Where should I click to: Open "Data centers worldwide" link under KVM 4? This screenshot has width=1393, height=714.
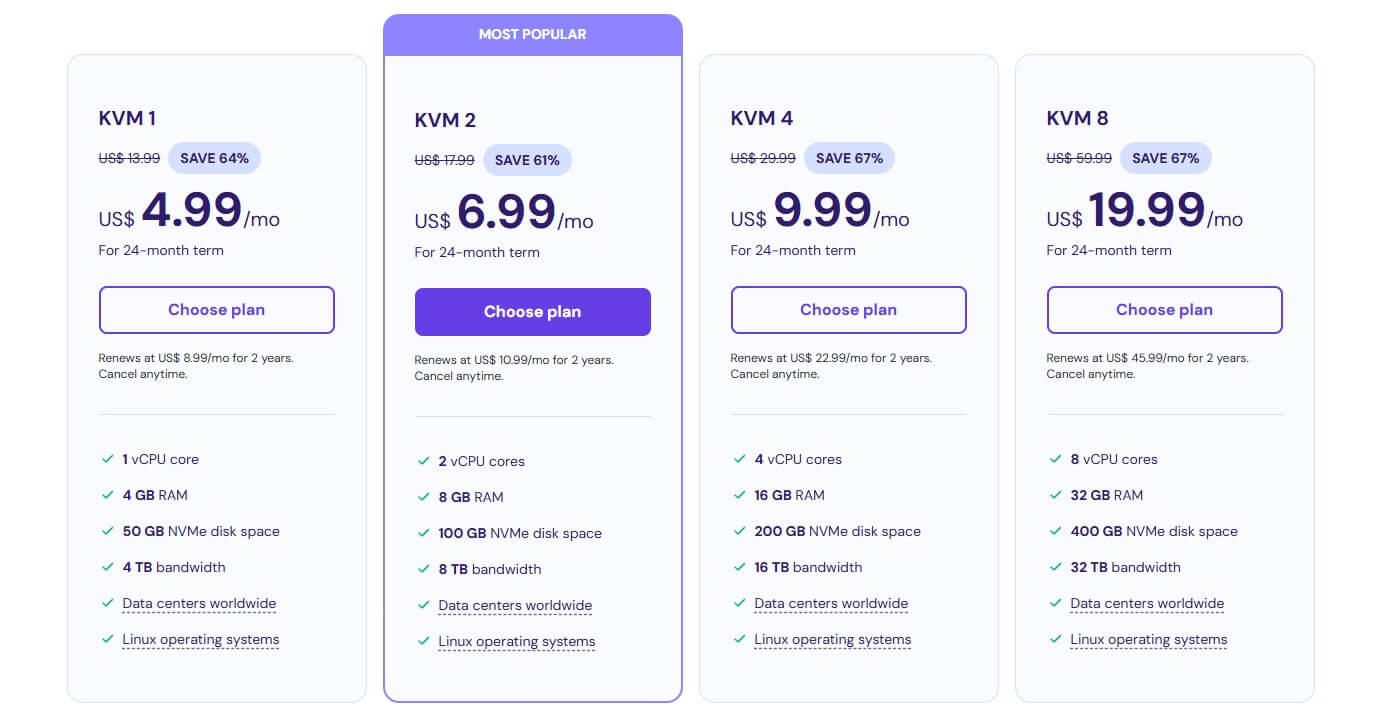[831, 603]
